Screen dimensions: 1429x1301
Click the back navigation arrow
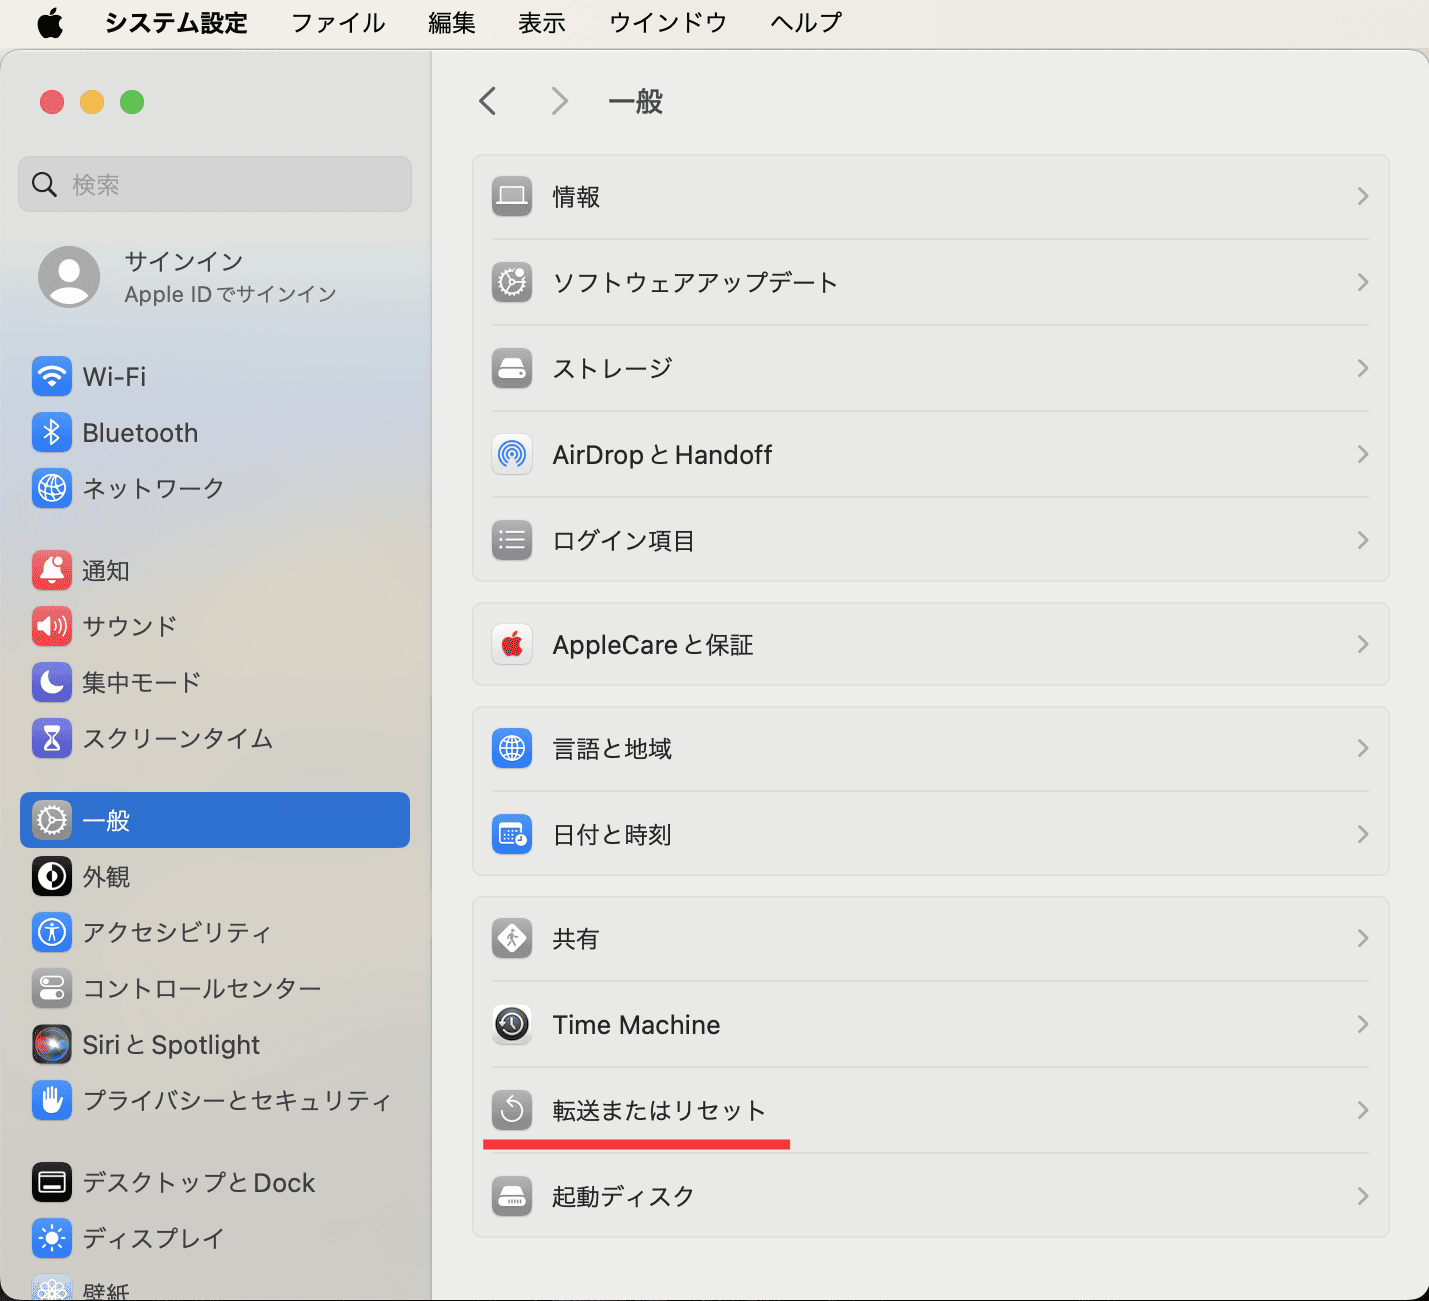(x=487, y=100)
